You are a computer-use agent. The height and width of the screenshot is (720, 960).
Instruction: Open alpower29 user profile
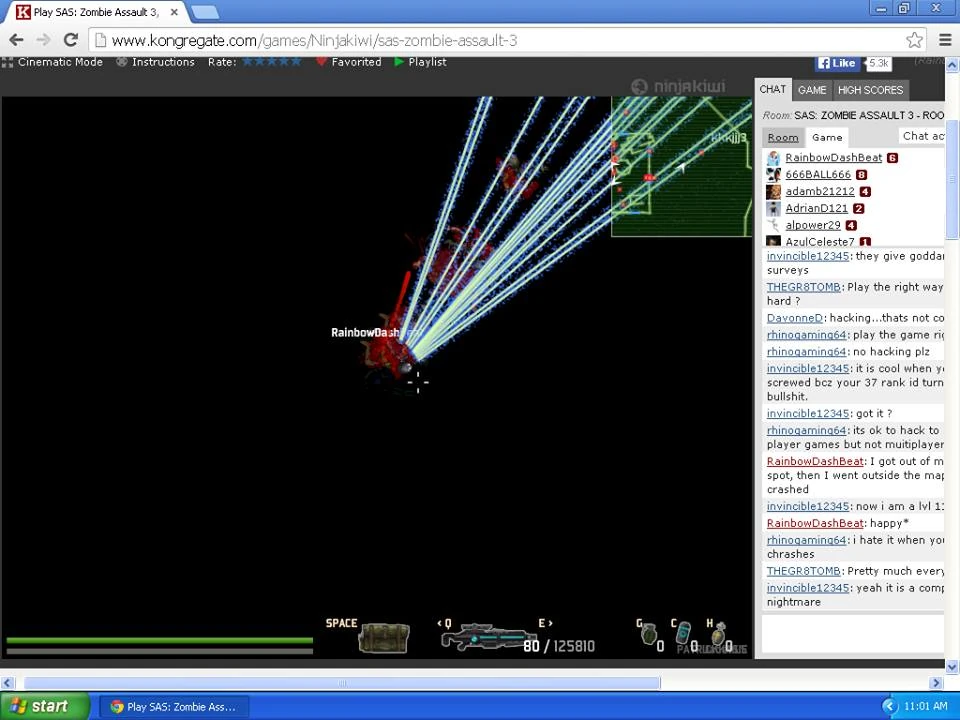[813, 225]
